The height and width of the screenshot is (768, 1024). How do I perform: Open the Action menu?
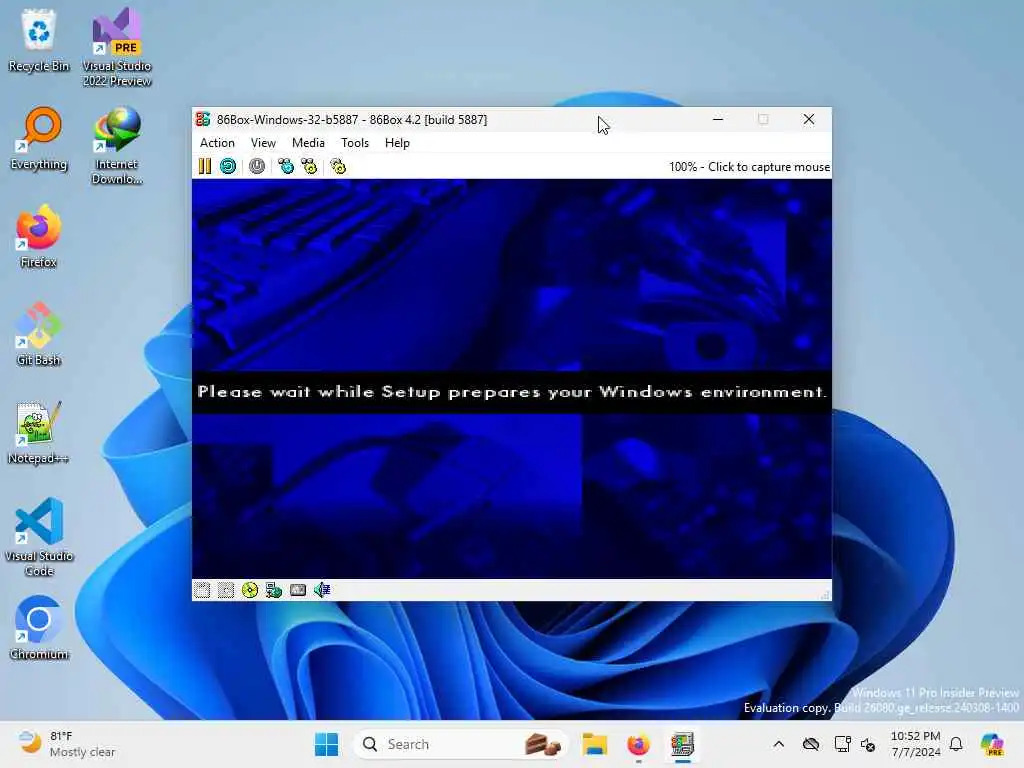click(x=217, y=143)
